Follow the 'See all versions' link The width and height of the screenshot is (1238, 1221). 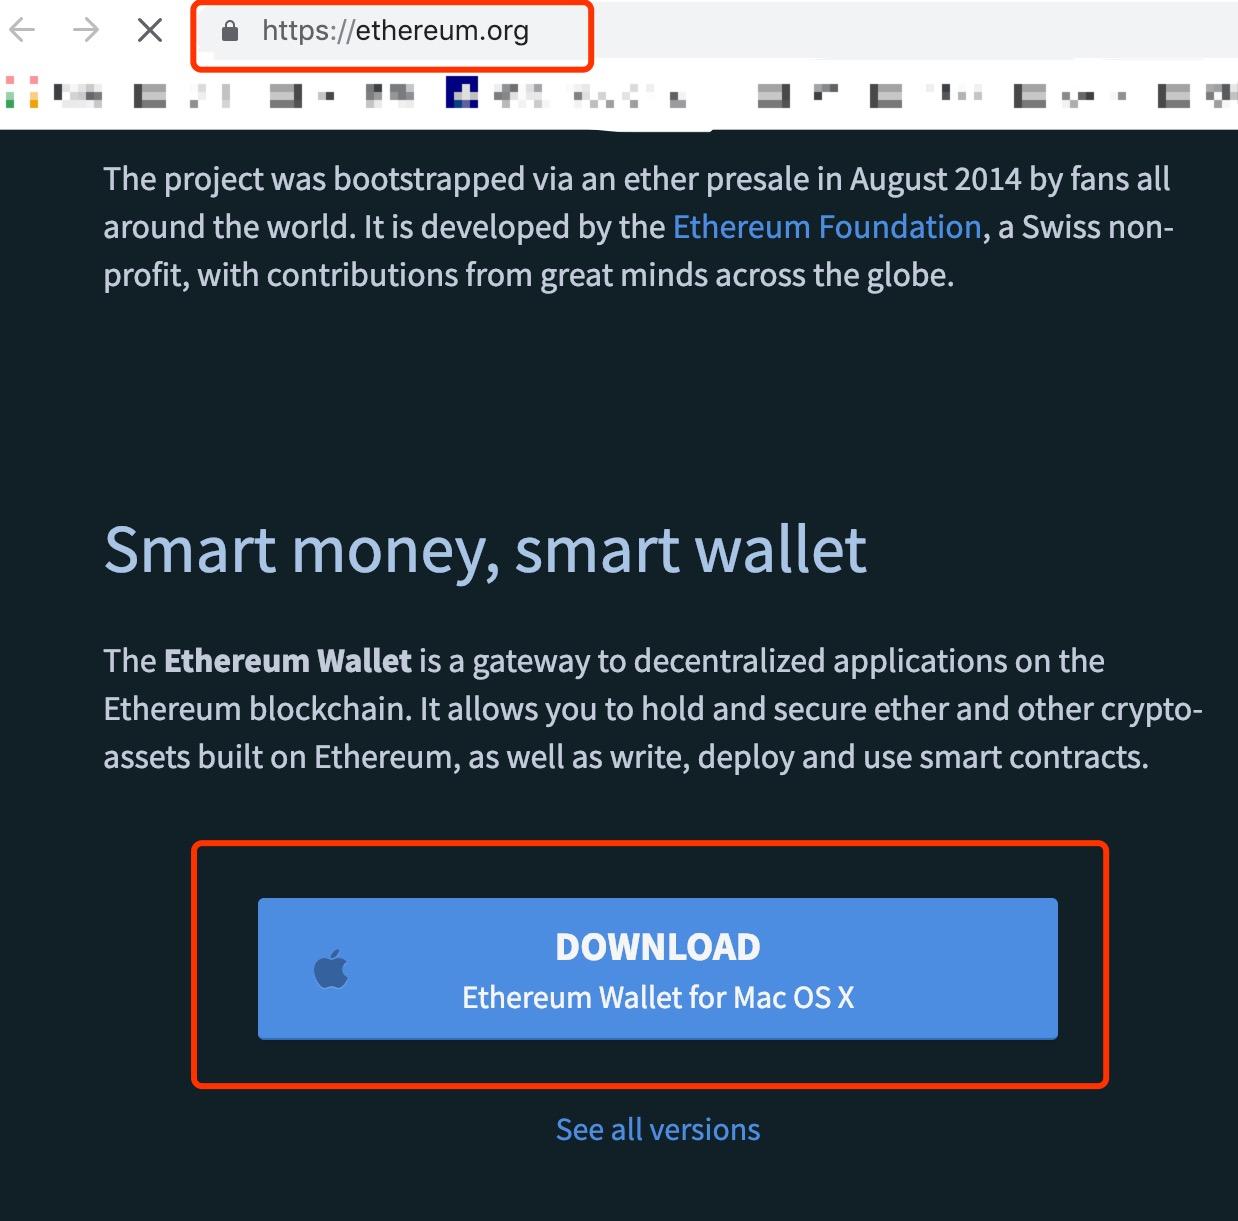[x=658, y=1129]
